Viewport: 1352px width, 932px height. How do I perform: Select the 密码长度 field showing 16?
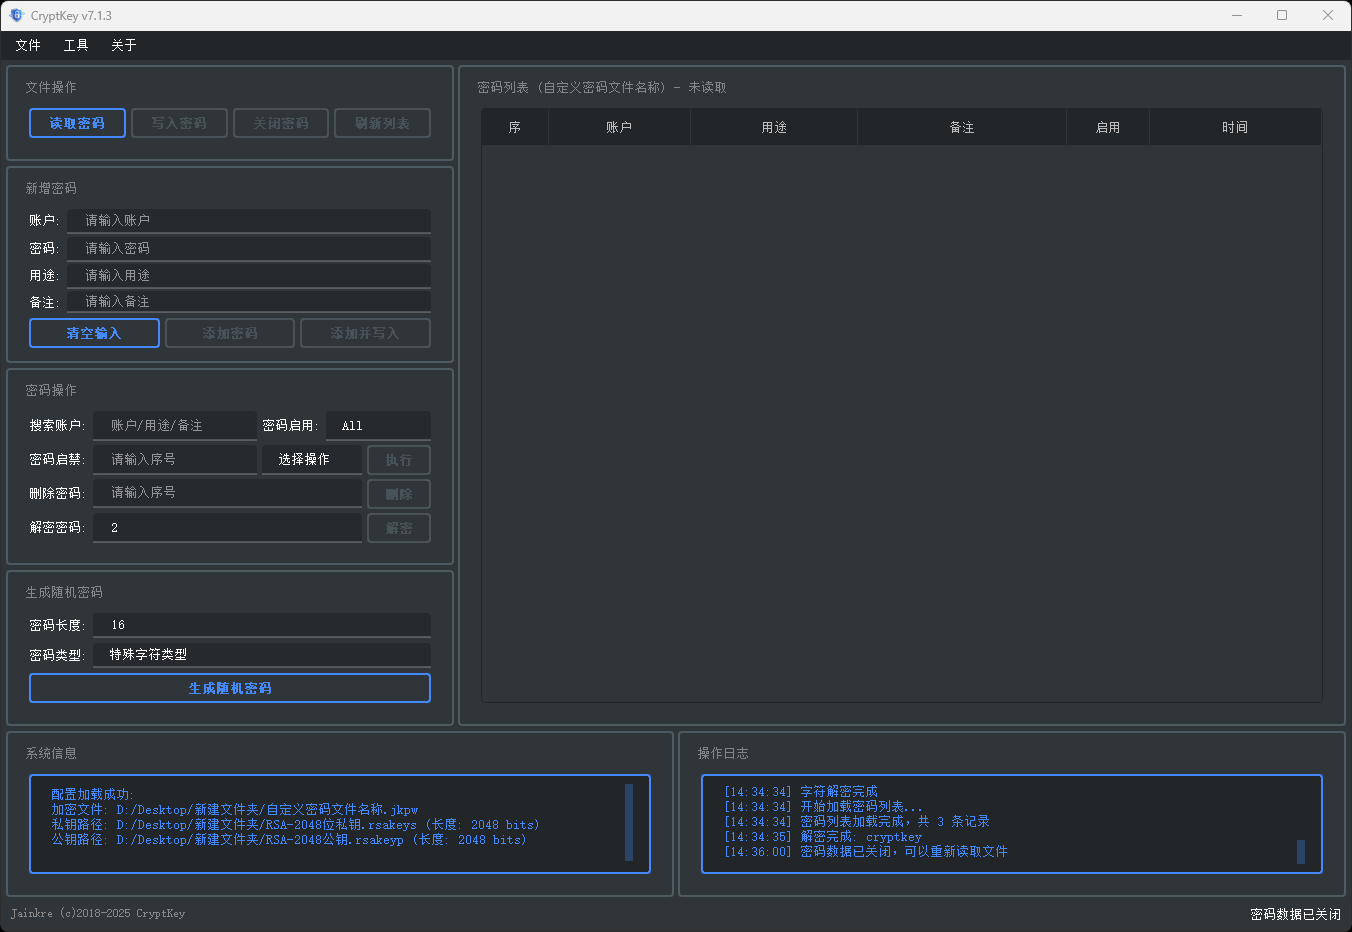click(261, 625)
